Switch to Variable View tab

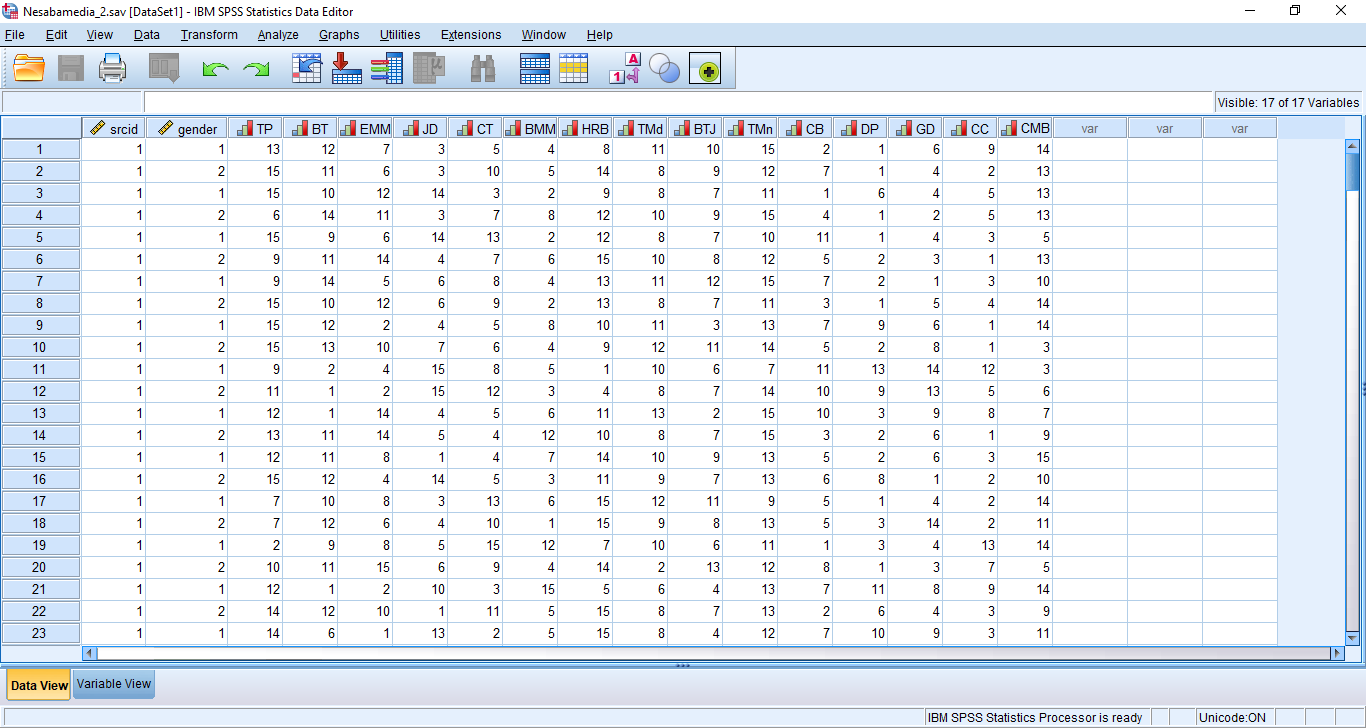coord(114,685)
